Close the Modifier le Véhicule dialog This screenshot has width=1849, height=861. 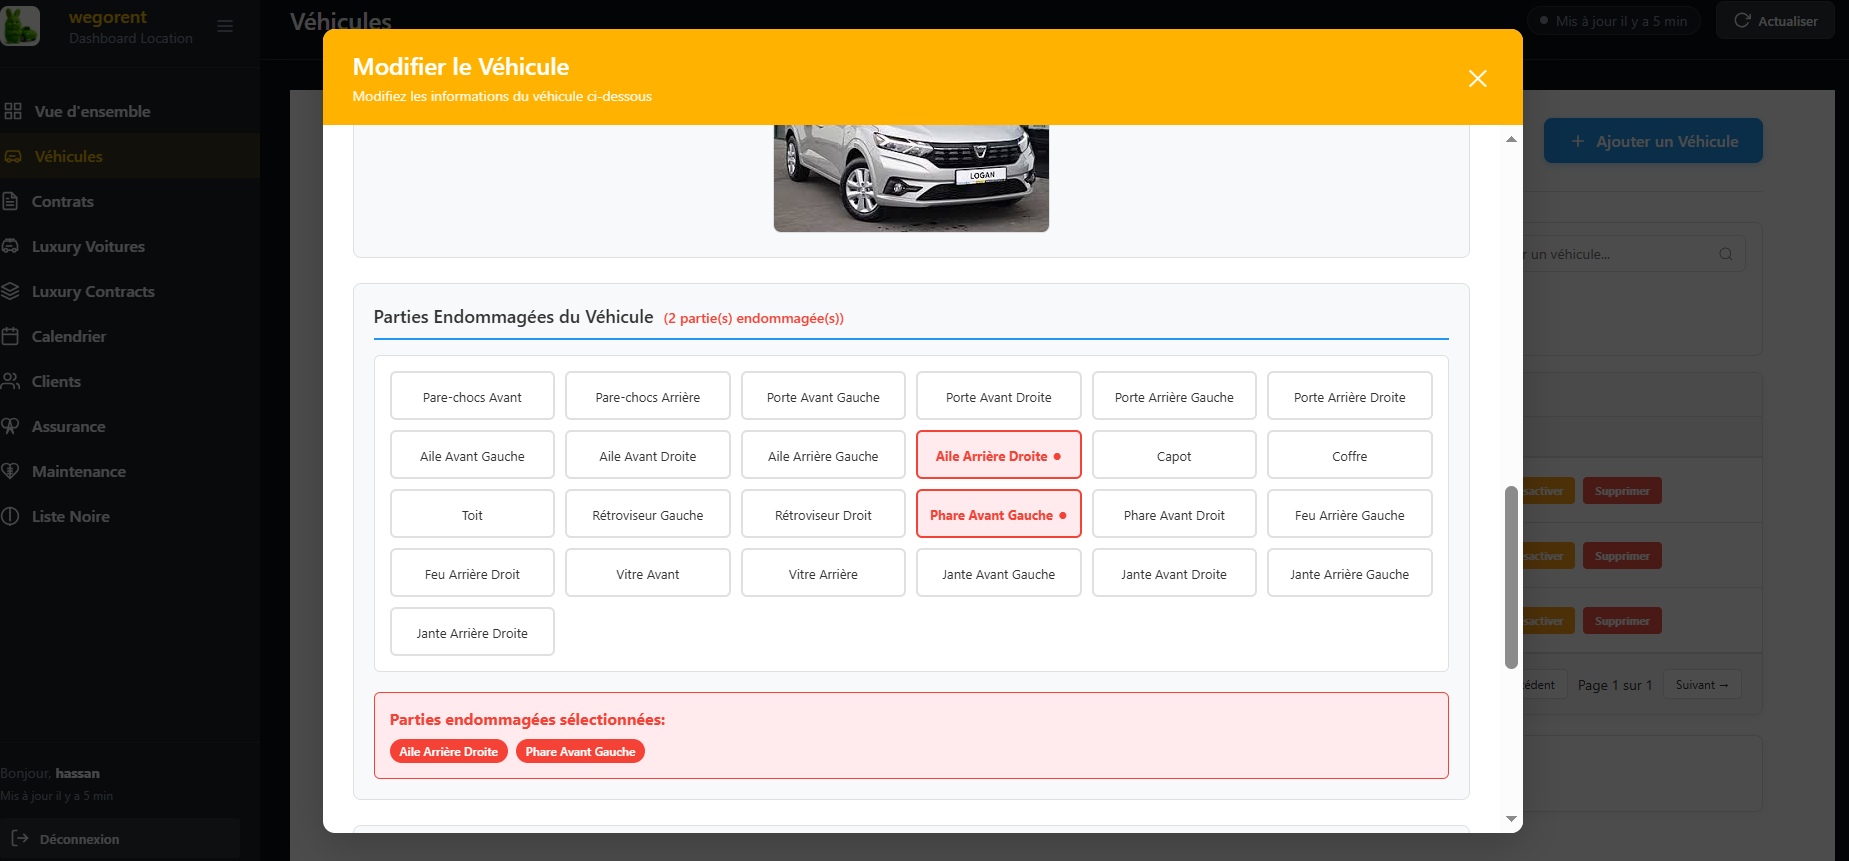coord(1477,78)
